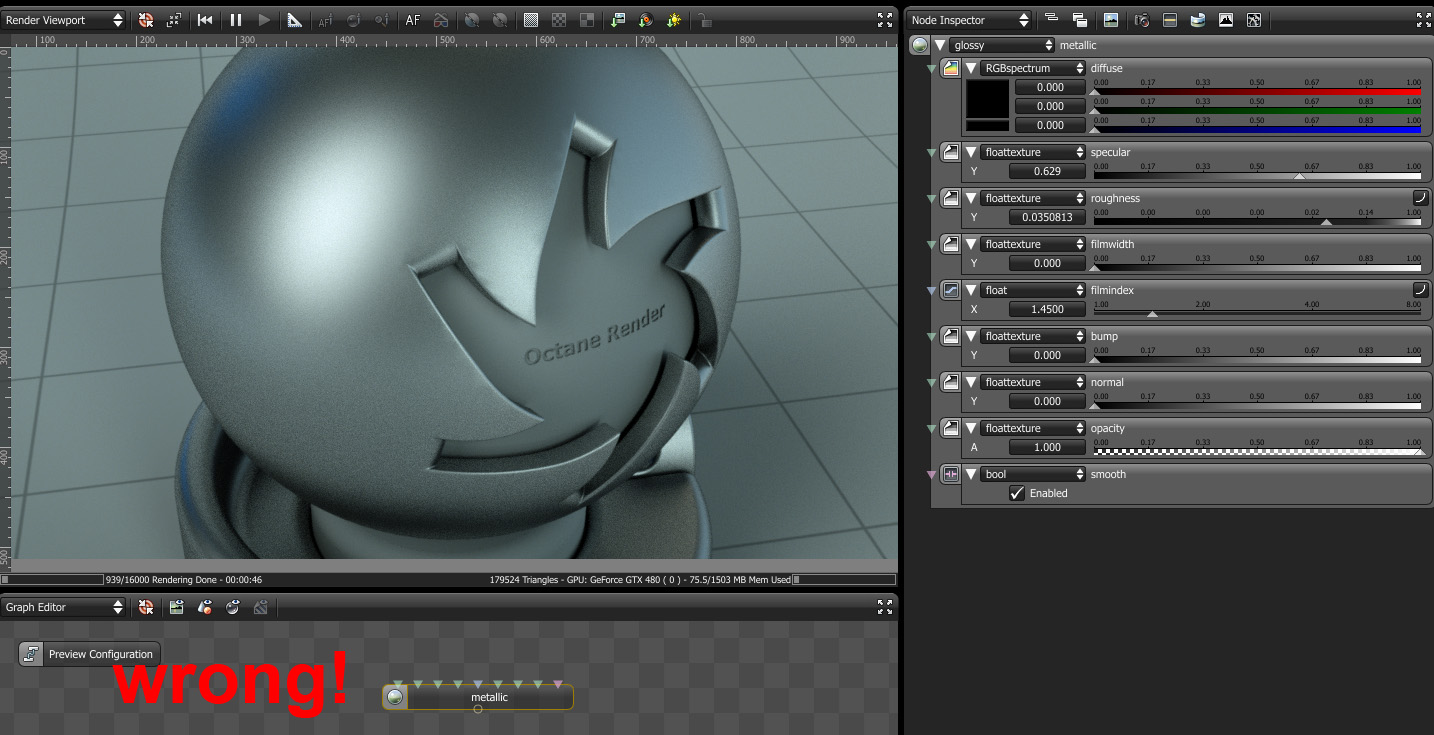Maximize the Graph Editor panel
This screenshot has height=735, width=1434.
[x=885, y=607]
